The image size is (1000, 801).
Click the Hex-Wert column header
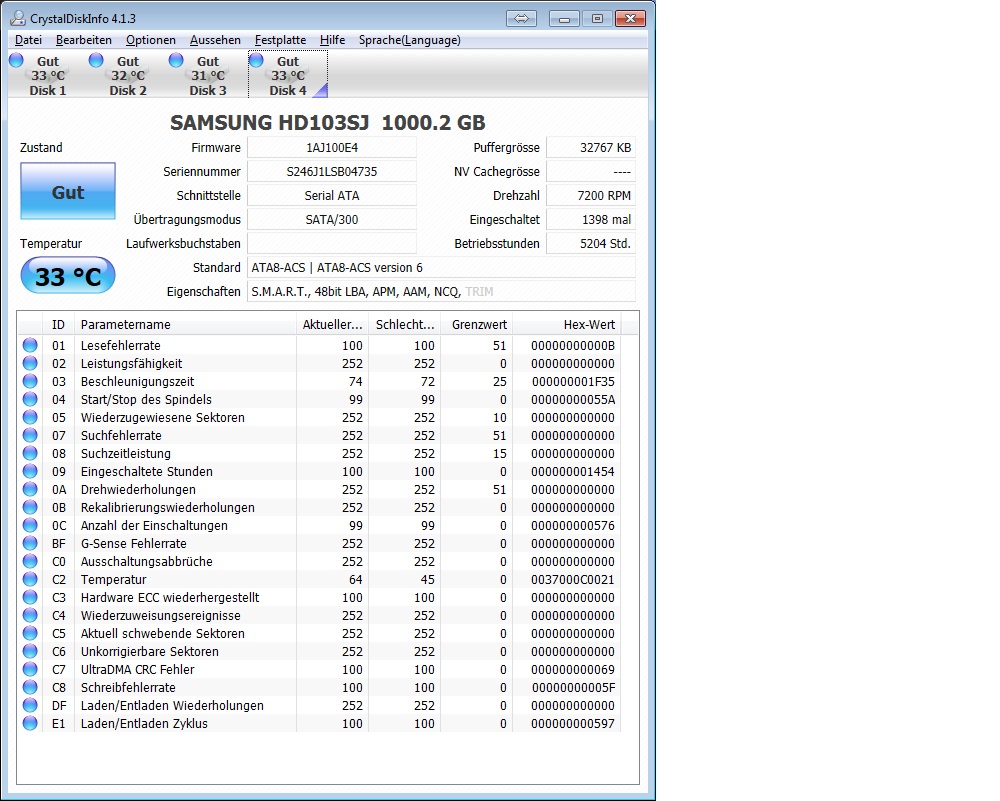pos(567,324)
